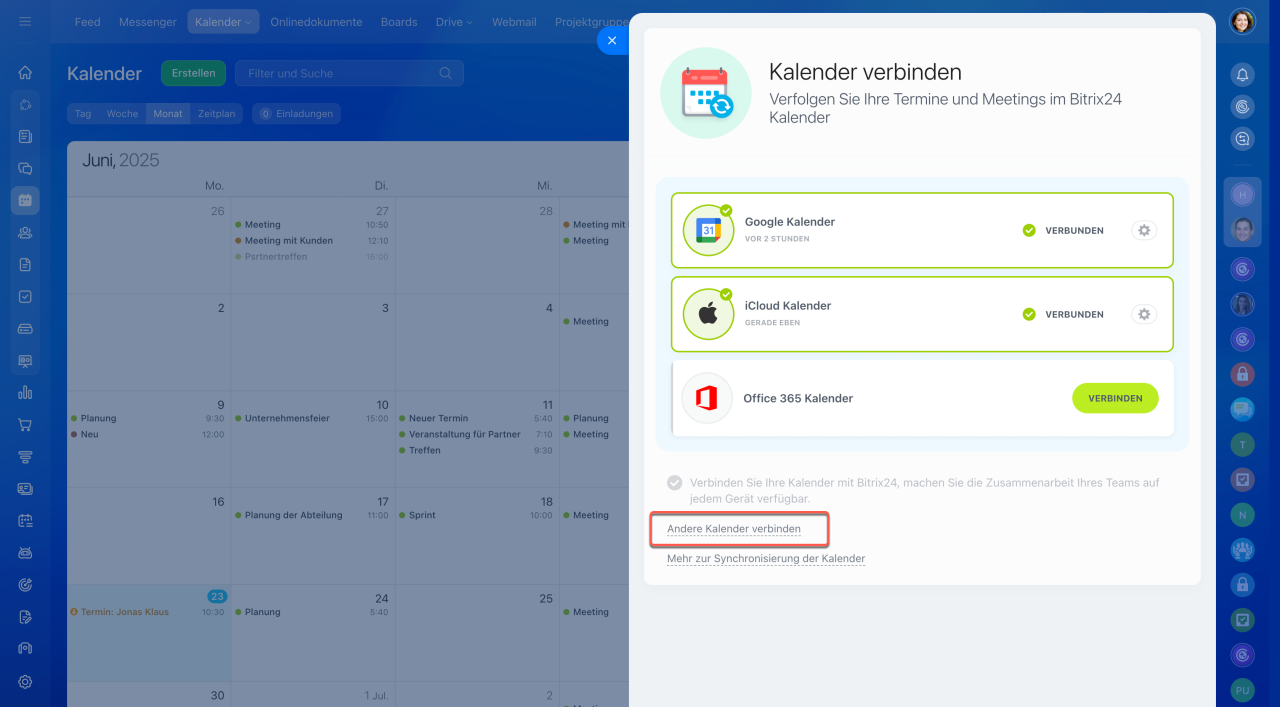
Task: Select the date 24 calendar cell number
Action: [381, 598]
